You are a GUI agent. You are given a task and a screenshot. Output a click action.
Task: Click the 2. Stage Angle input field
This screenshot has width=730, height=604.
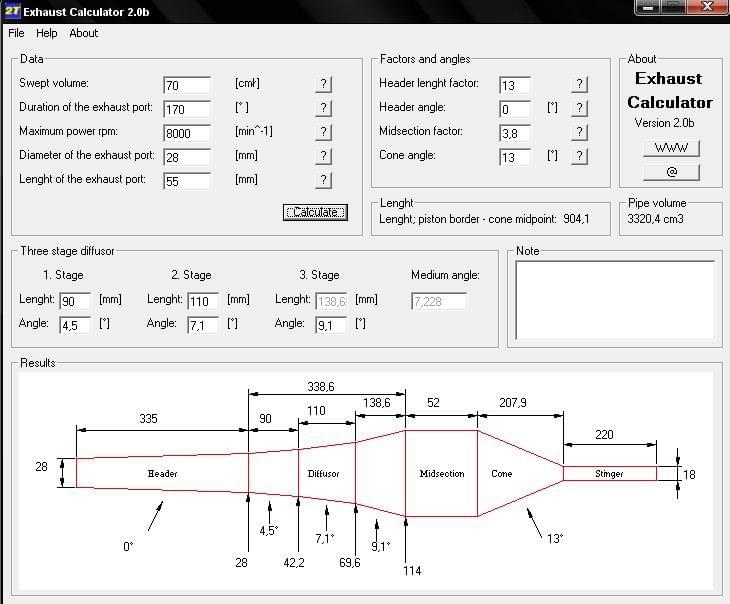(202, 325)
